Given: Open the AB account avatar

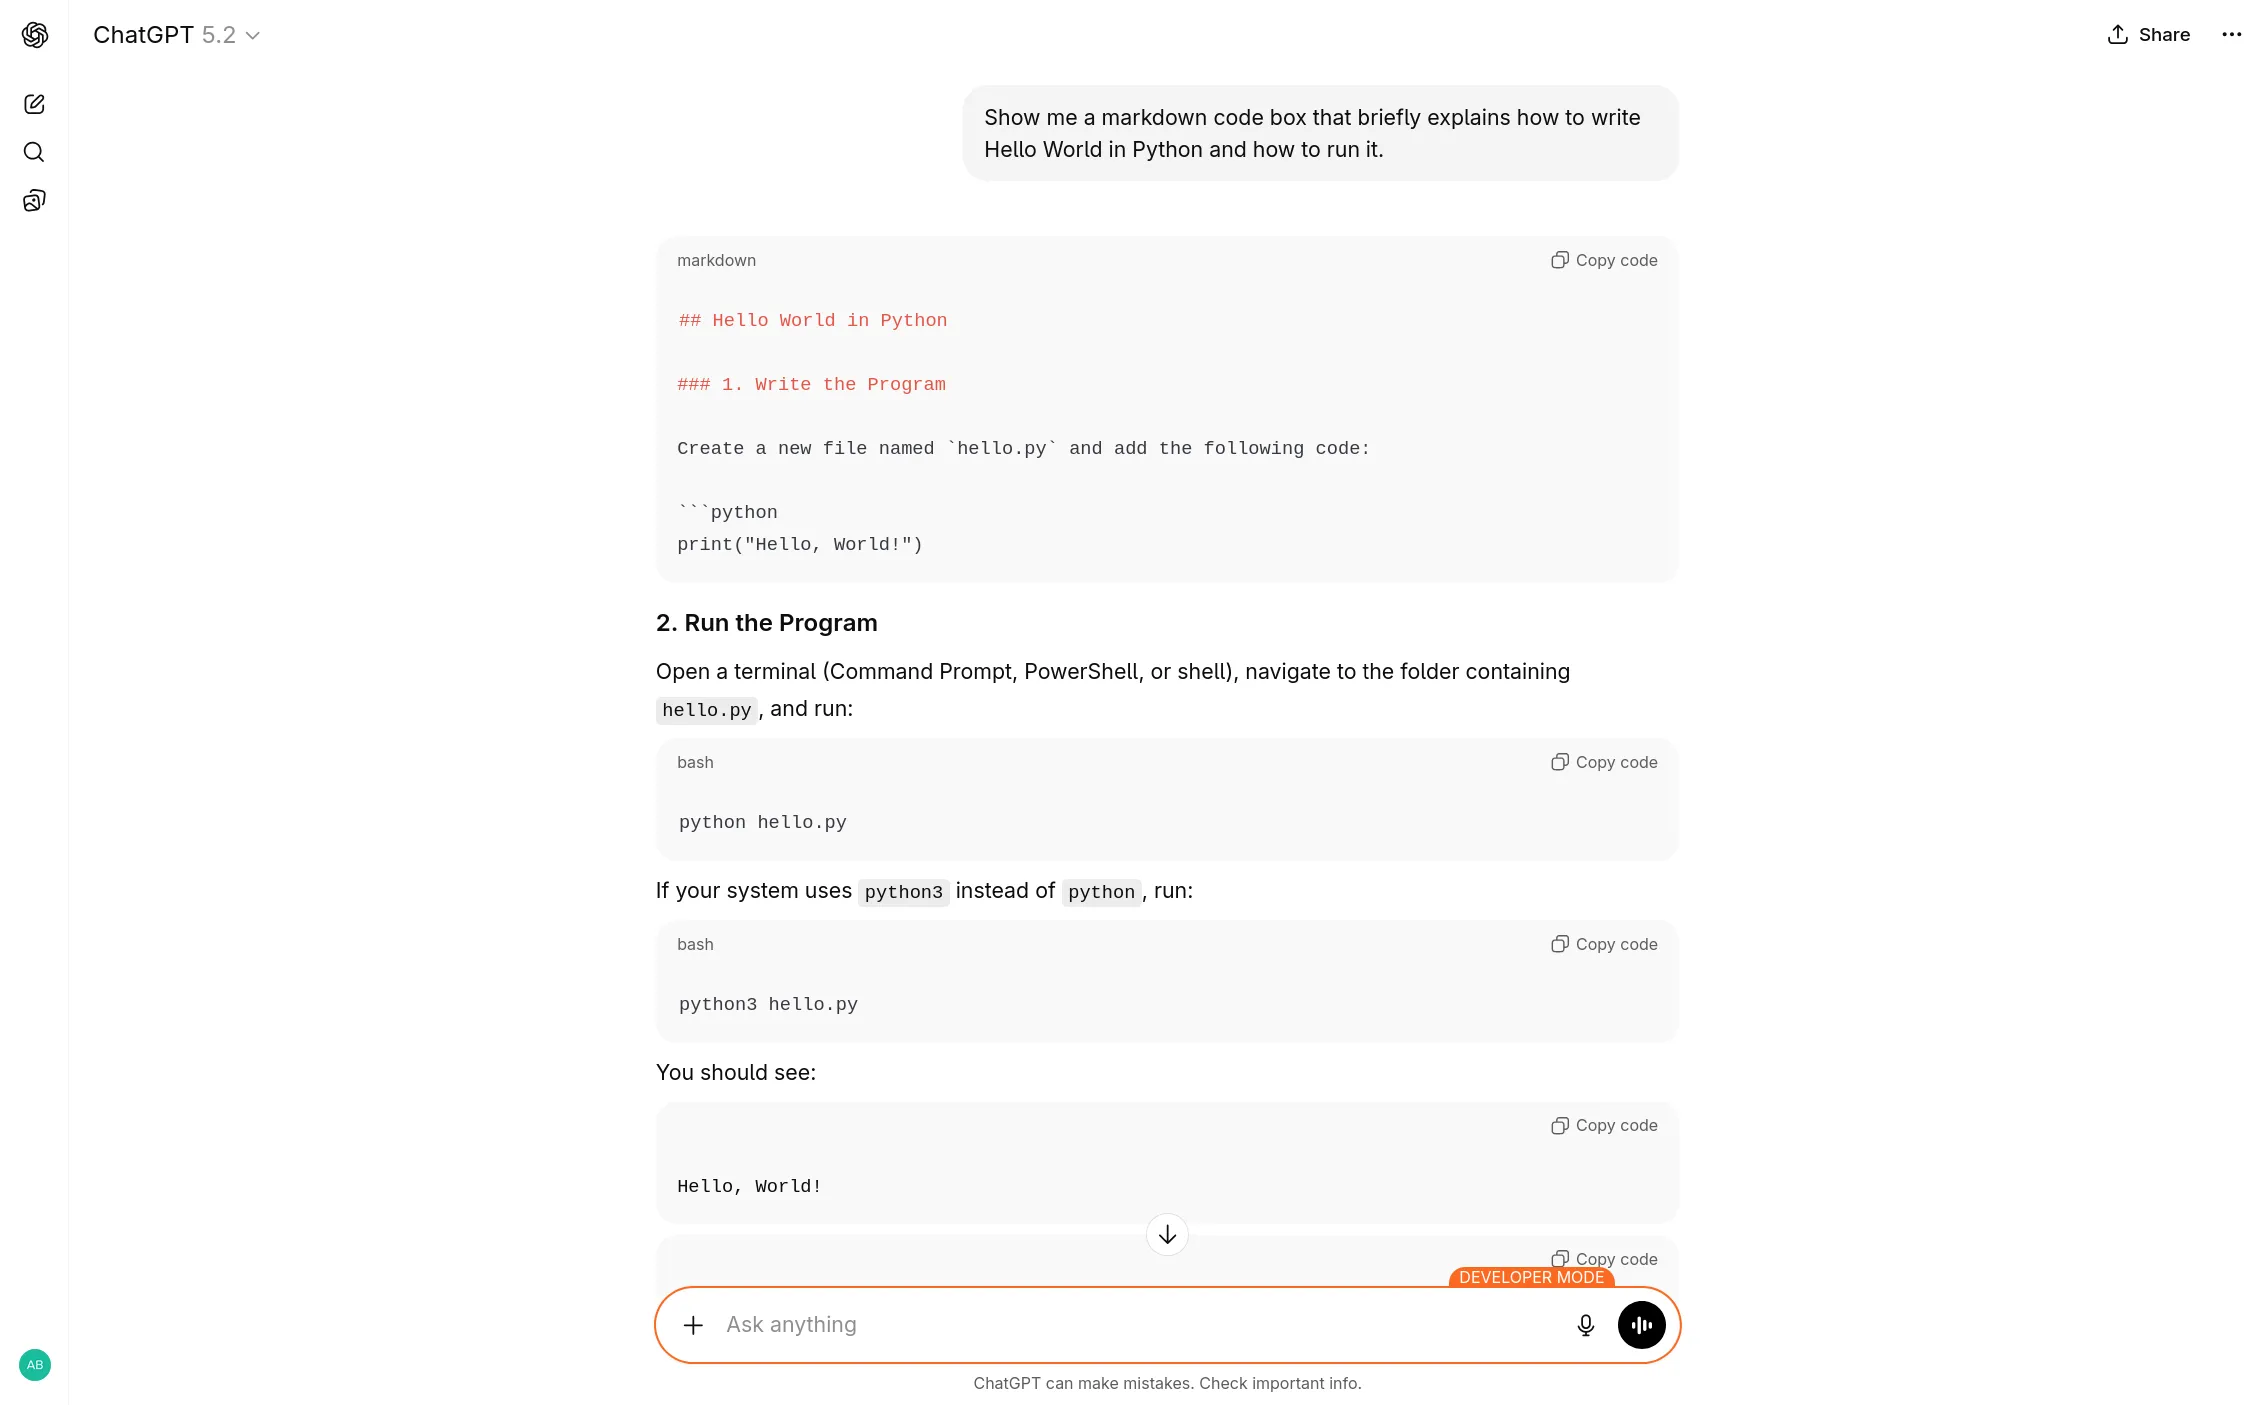Looking at the screenshot, I should (35, 1364).
